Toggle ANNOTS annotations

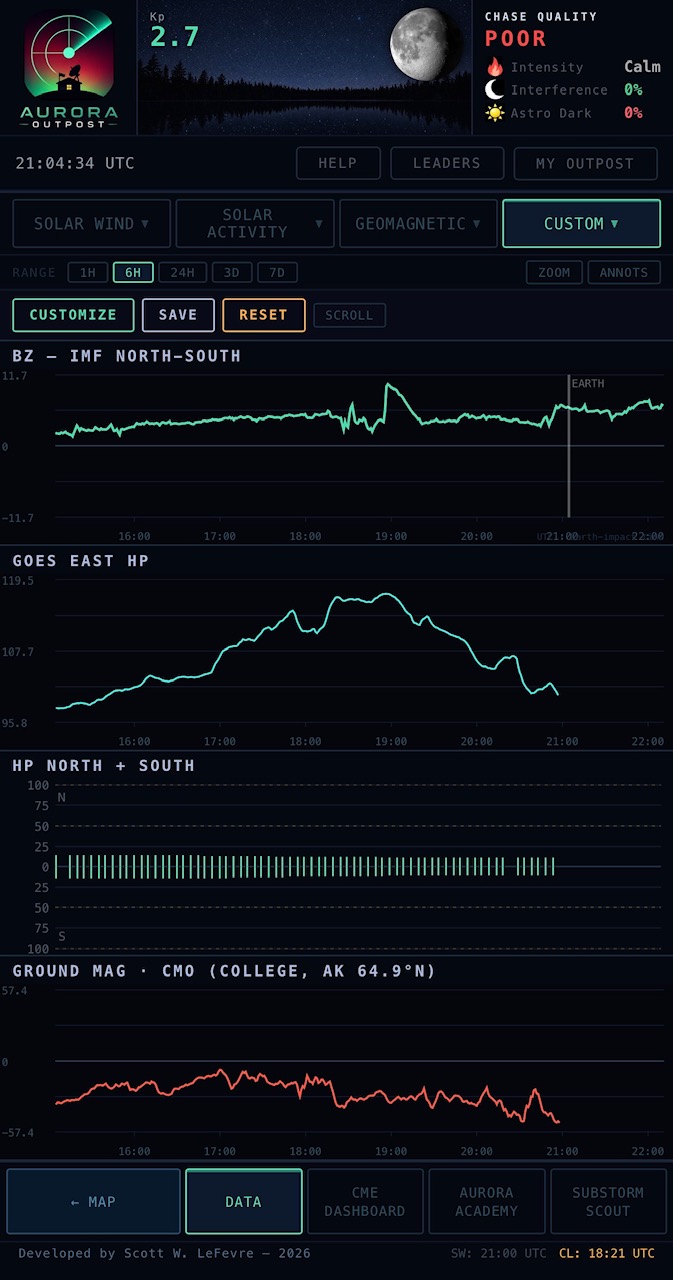pyautogui.click(x=624, y=272)
